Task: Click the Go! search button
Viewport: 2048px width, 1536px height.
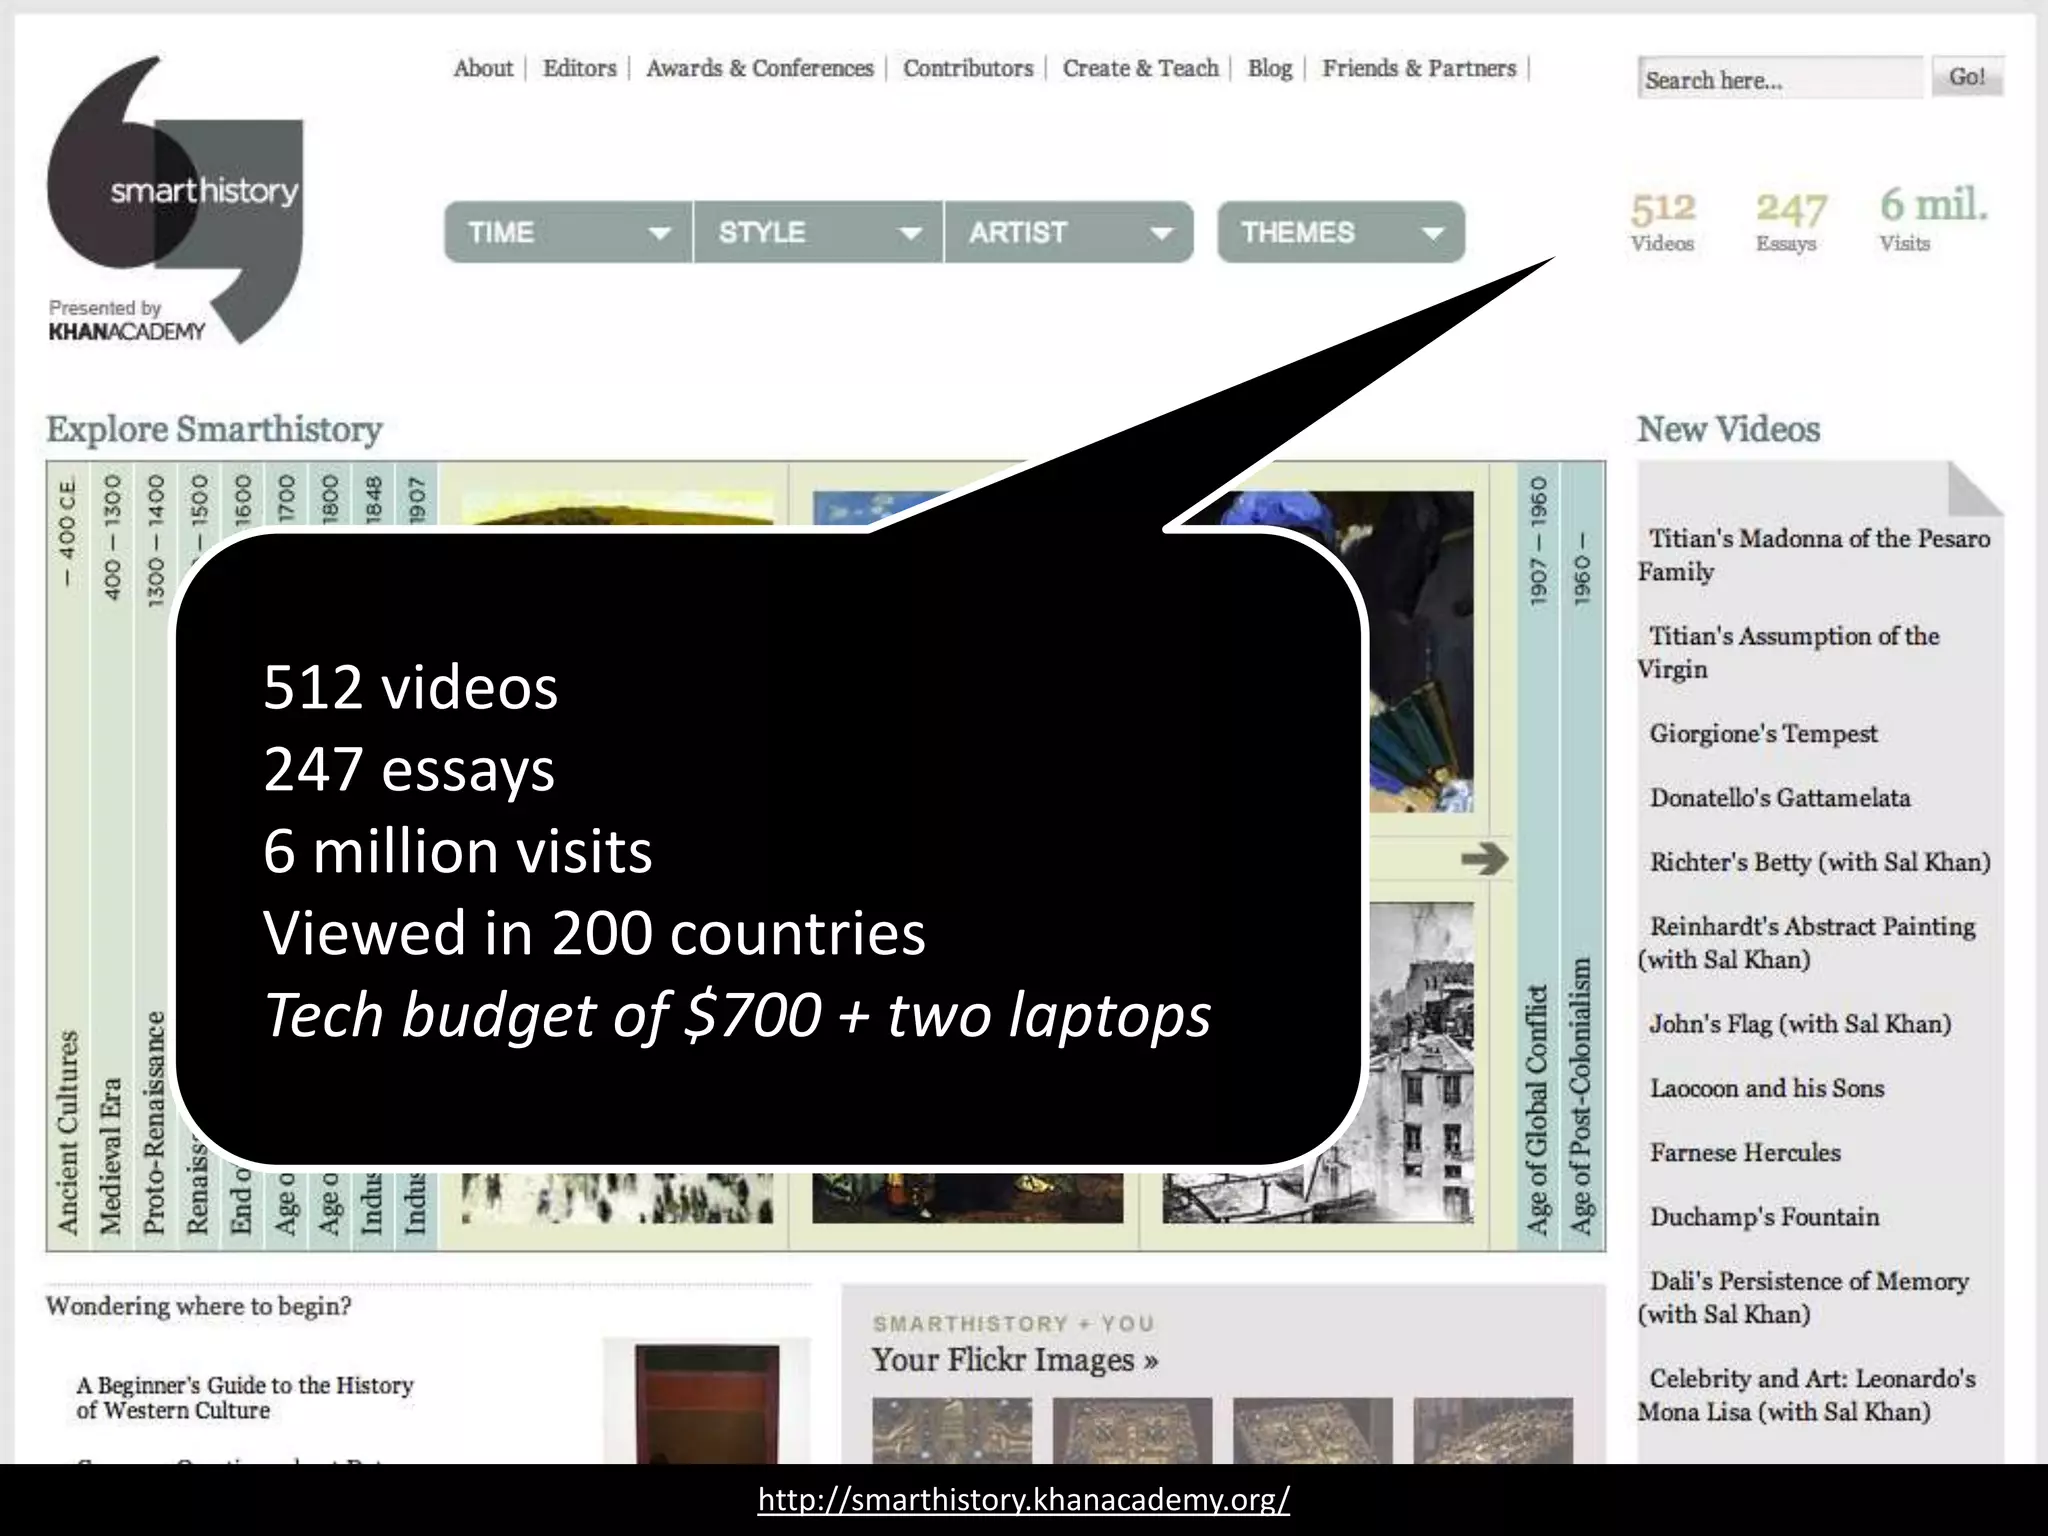Action: point(1967,76)
